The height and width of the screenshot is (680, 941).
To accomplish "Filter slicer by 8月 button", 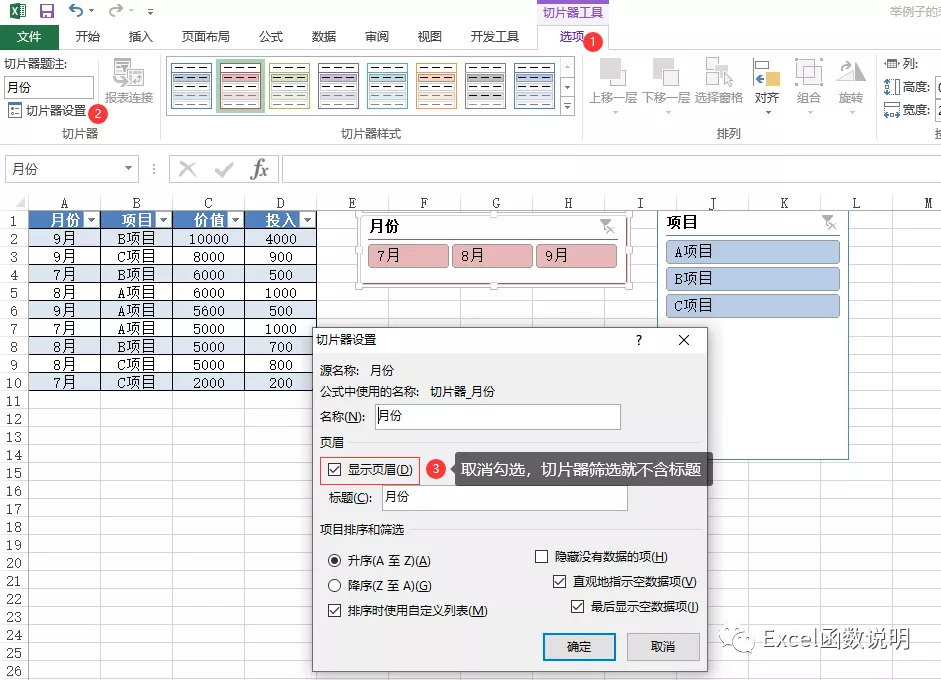I will pyautogui.click(x=492, y=256).
